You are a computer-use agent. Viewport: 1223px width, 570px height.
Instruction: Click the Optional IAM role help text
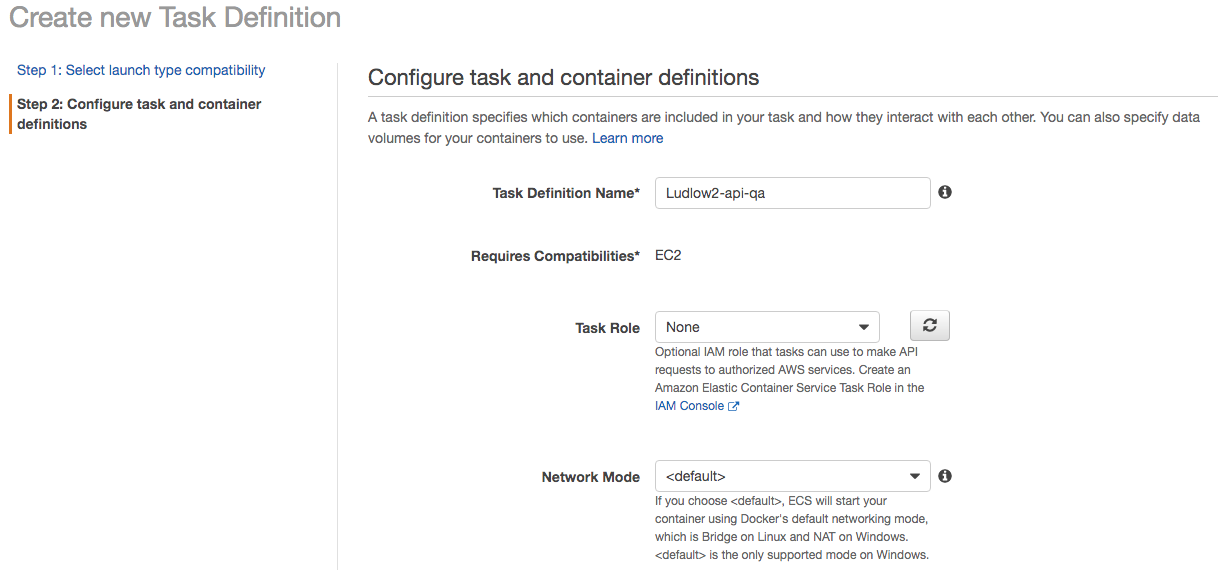(x=789, y=370)
